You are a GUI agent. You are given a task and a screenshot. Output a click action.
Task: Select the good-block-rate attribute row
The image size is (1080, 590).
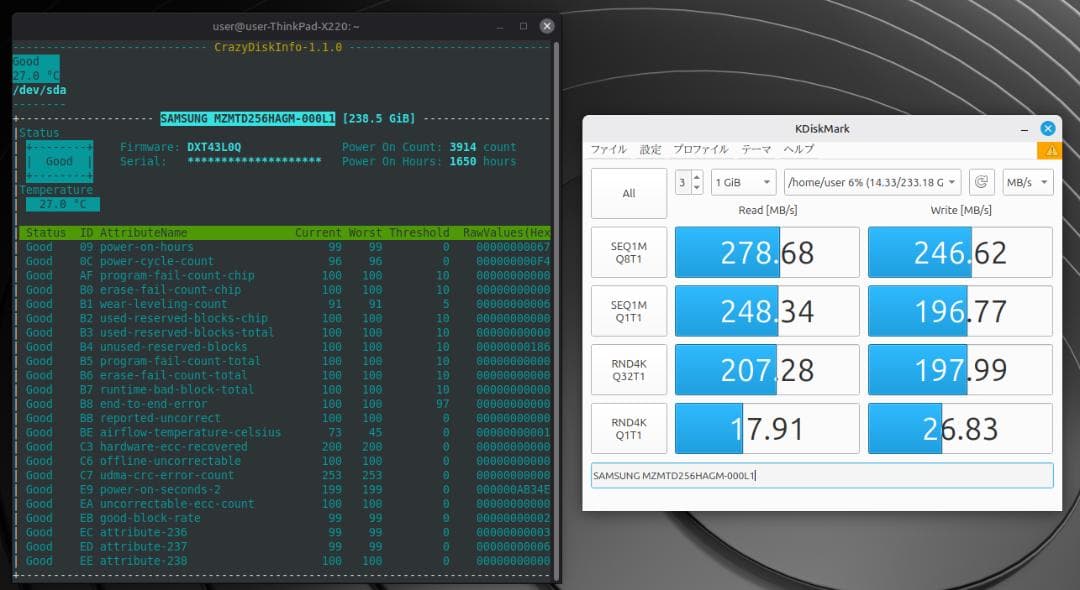[x=284, y=518]
